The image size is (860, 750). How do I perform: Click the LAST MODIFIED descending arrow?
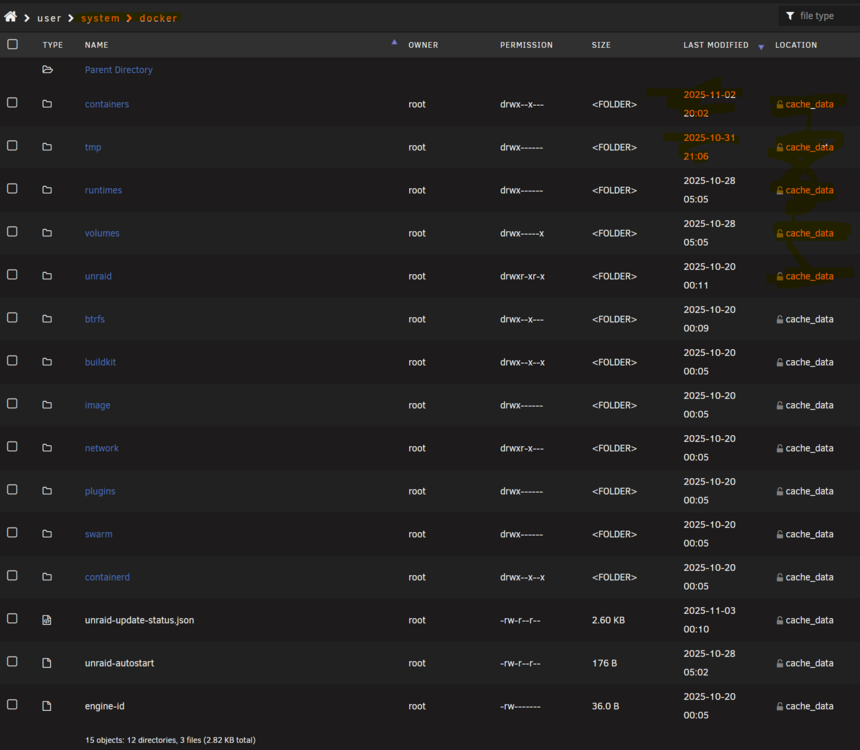coord(761,47)
